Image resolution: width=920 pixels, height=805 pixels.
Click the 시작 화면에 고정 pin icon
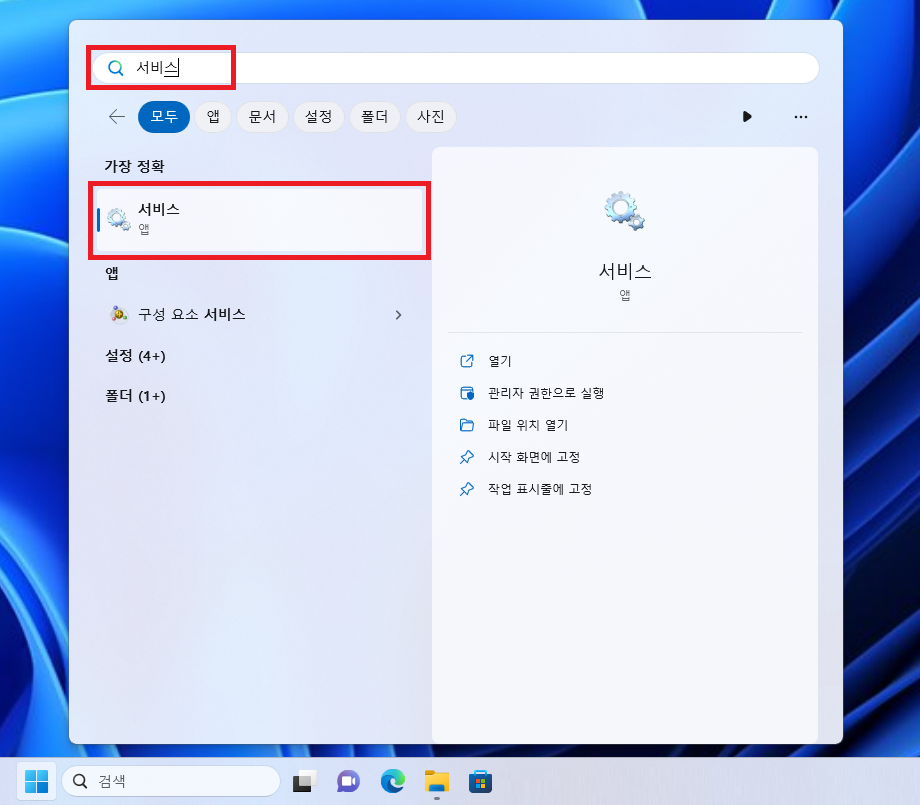click(467, 457)
